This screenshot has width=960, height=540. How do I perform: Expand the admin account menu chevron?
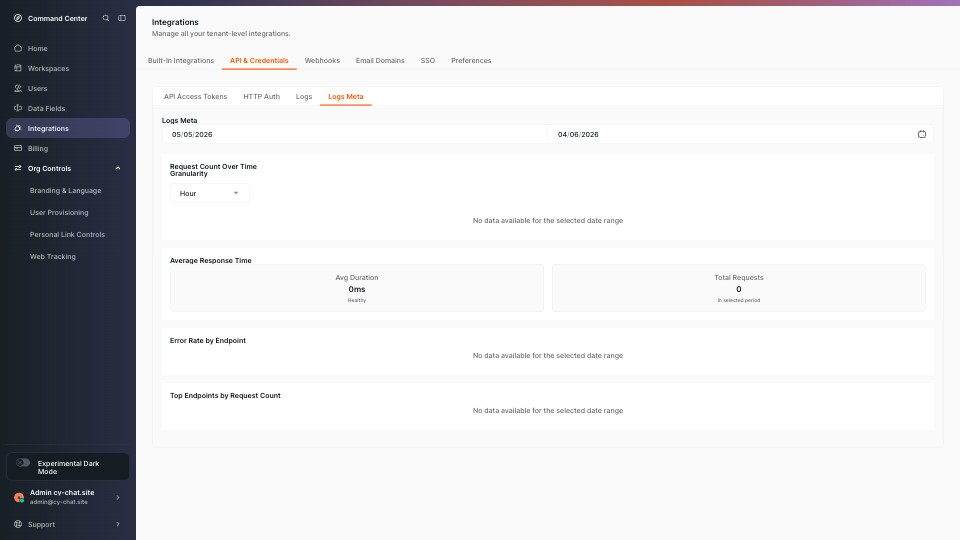[118, 497]
